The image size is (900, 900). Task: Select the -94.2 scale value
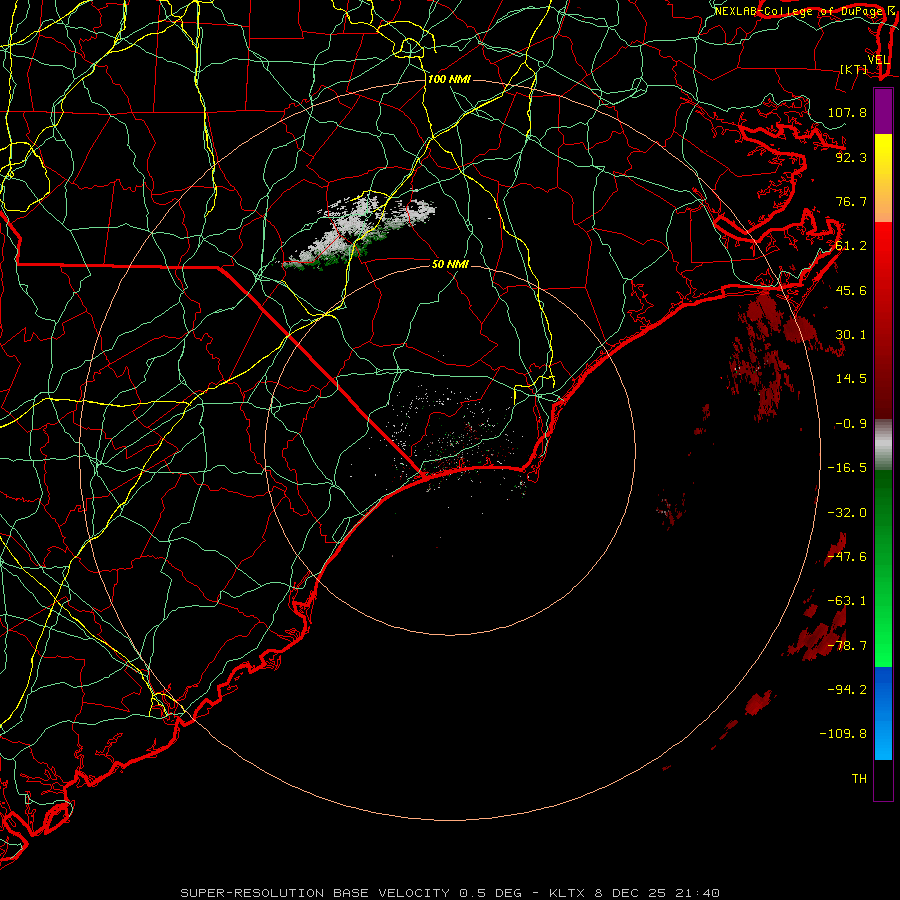pos(847,689)
